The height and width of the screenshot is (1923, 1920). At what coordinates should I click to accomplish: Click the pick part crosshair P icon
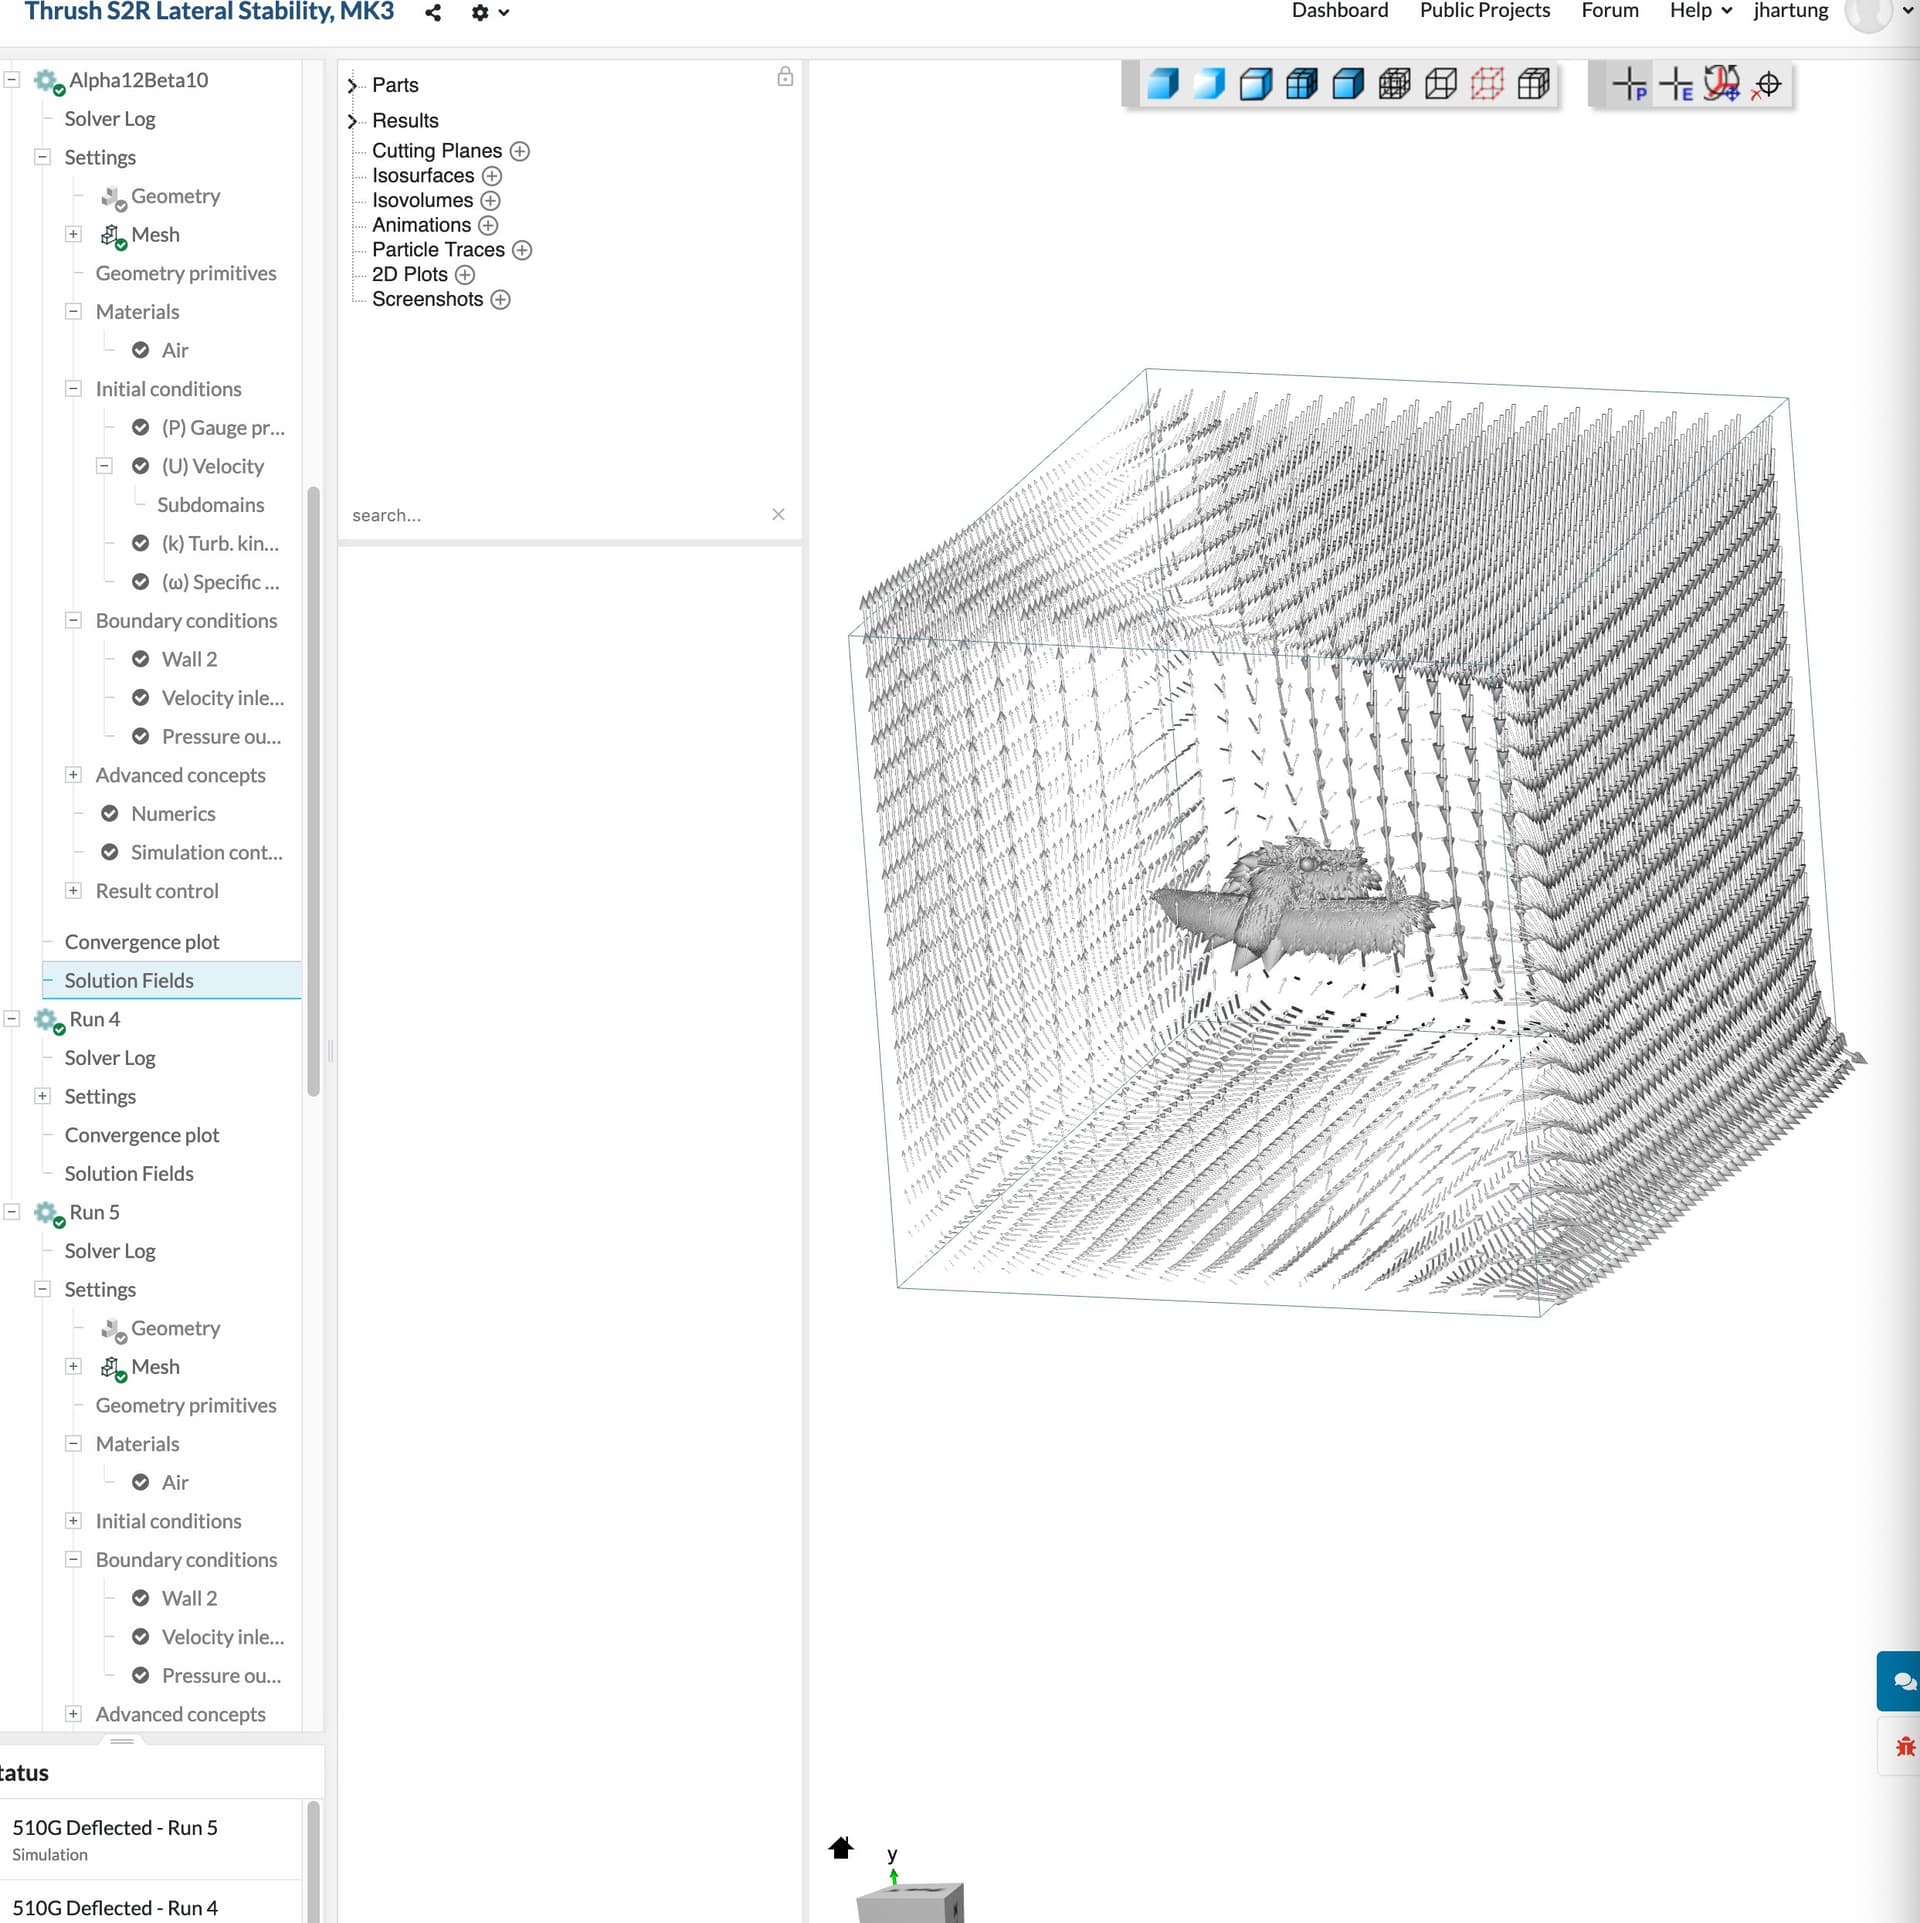coord(1629,84)
